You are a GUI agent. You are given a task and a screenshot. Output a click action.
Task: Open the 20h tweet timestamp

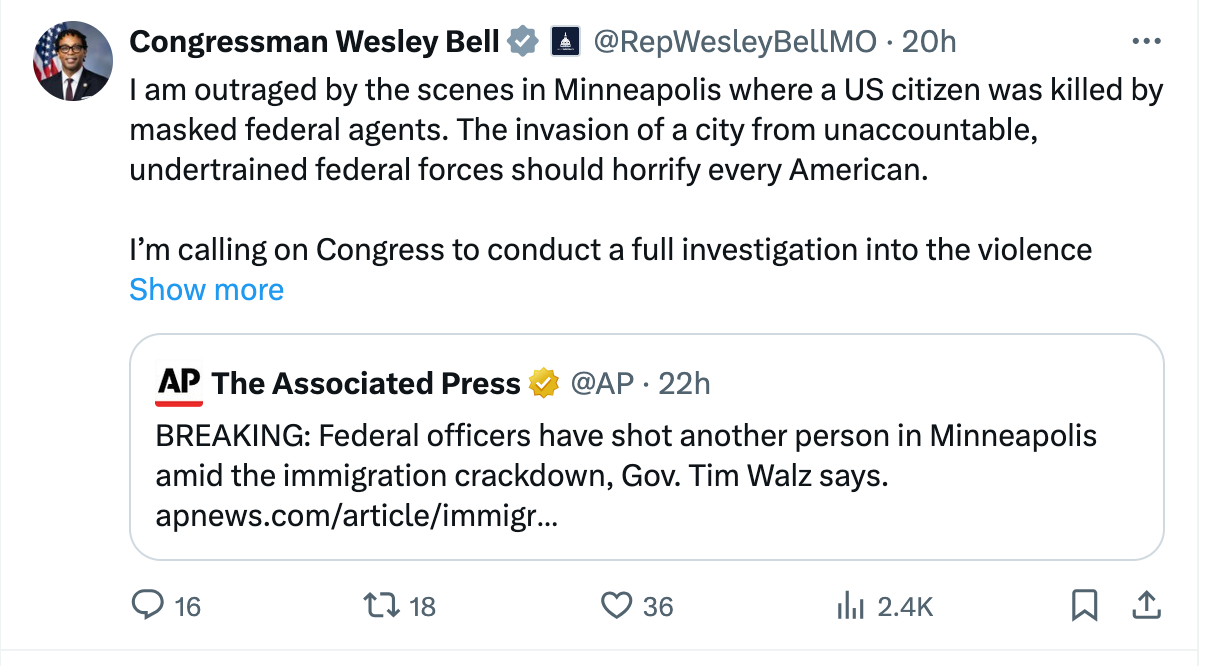point(929,41)
